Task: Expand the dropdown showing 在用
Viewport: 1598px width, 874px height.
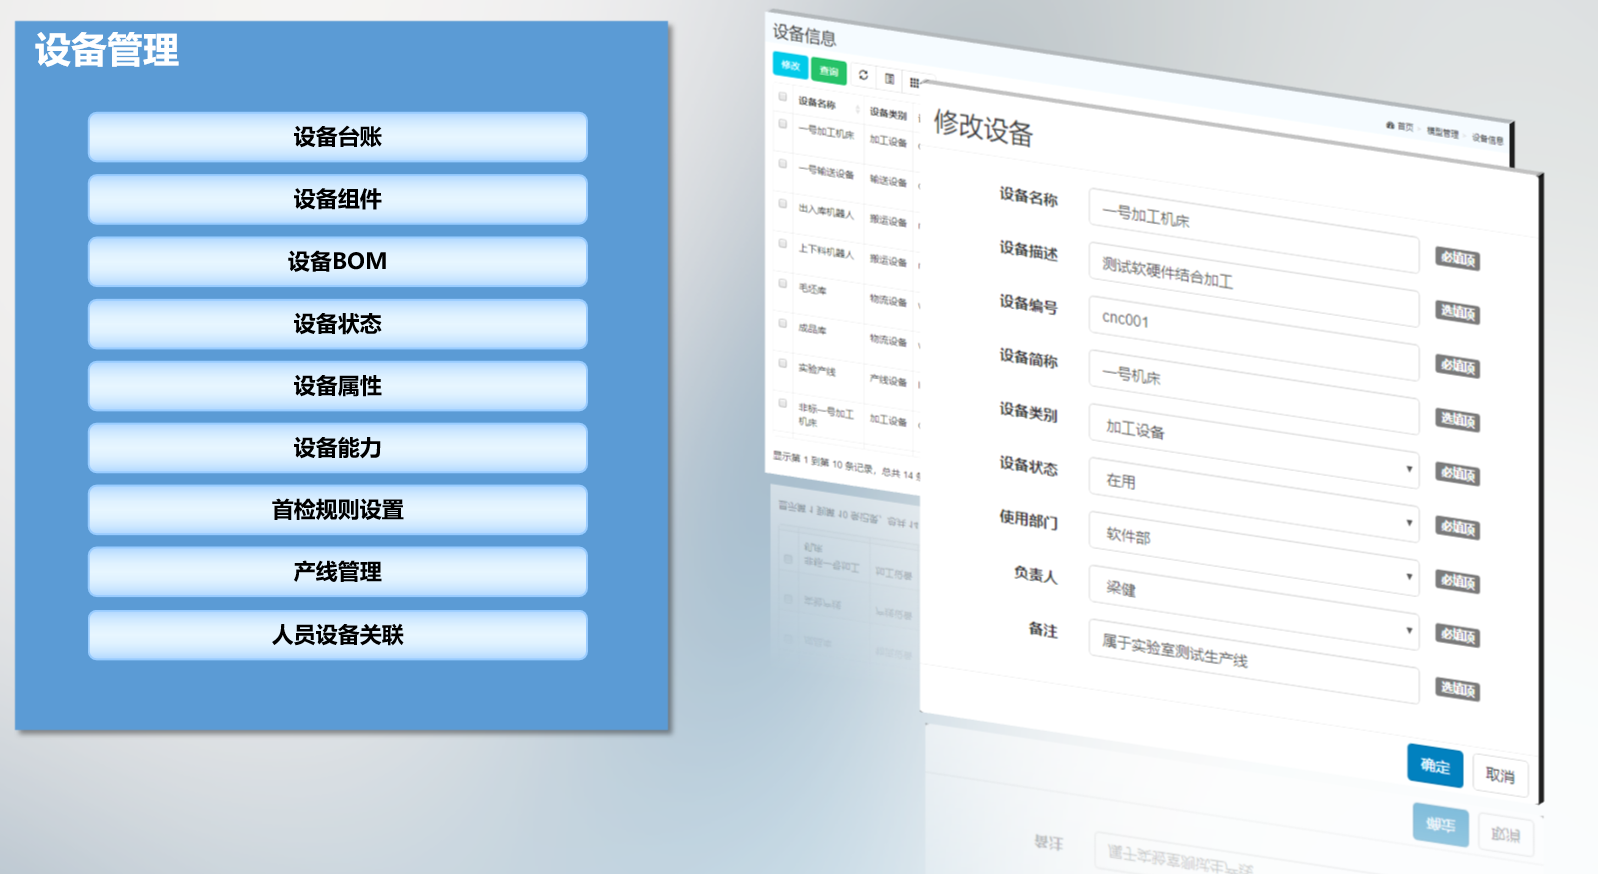Action: pyautogui.click(x=1254, y=499)
